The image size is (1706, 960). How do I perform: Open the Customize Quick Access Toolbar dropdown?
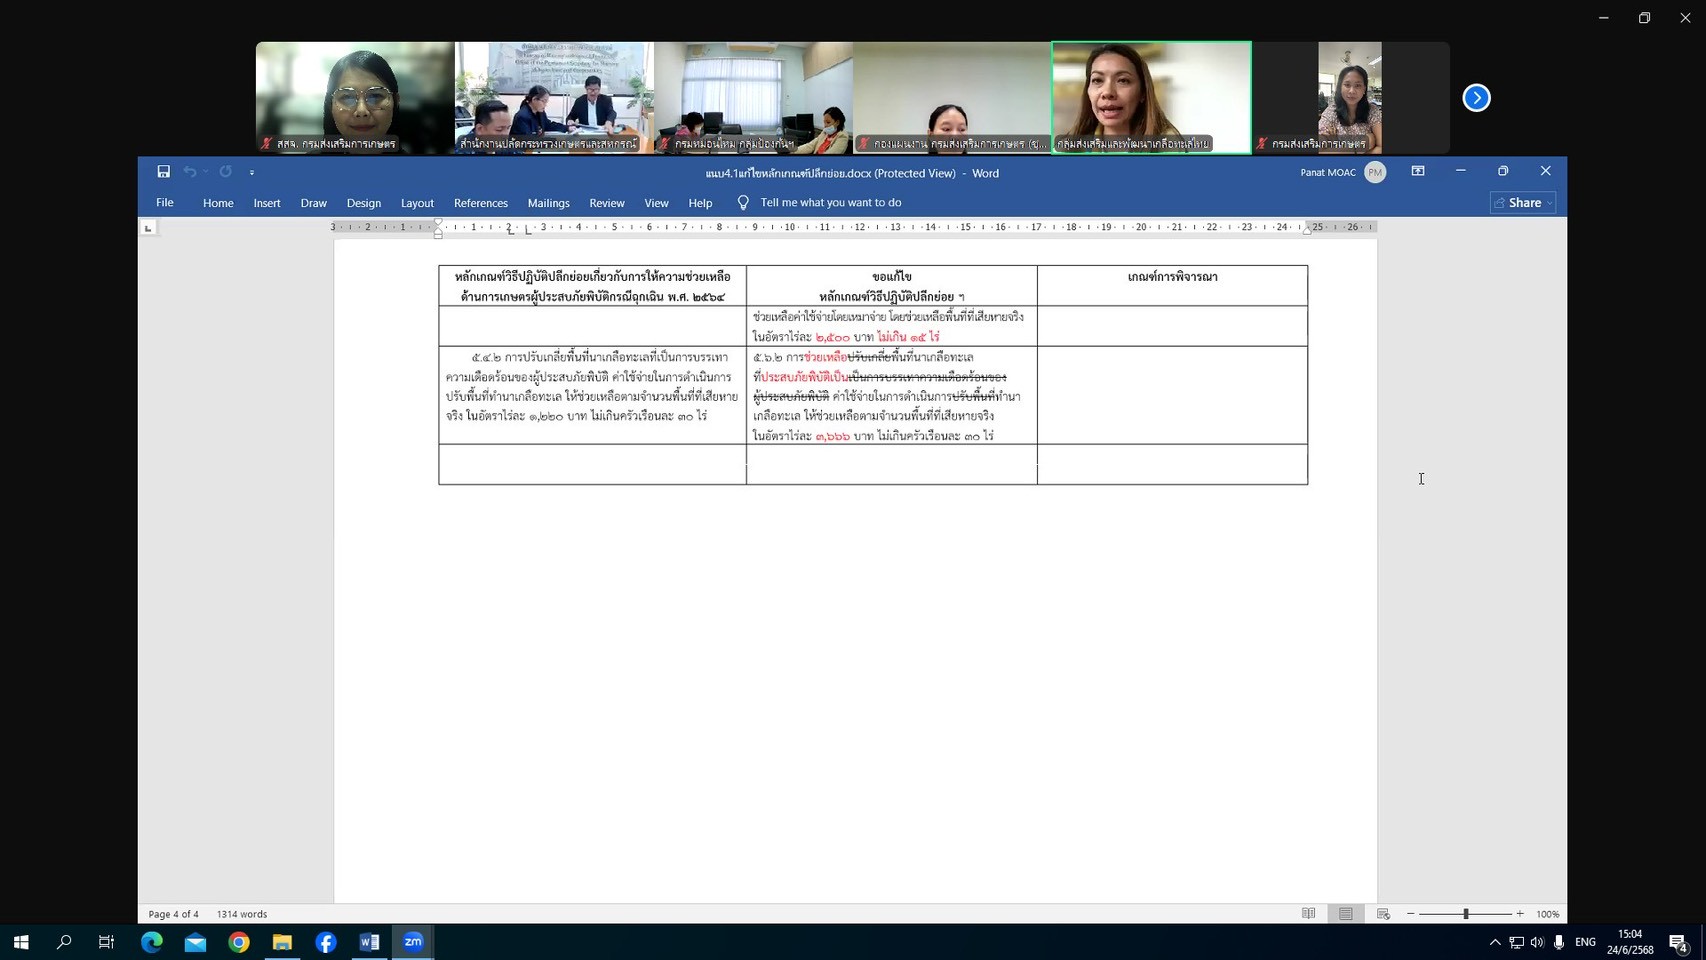pos(252,173)
